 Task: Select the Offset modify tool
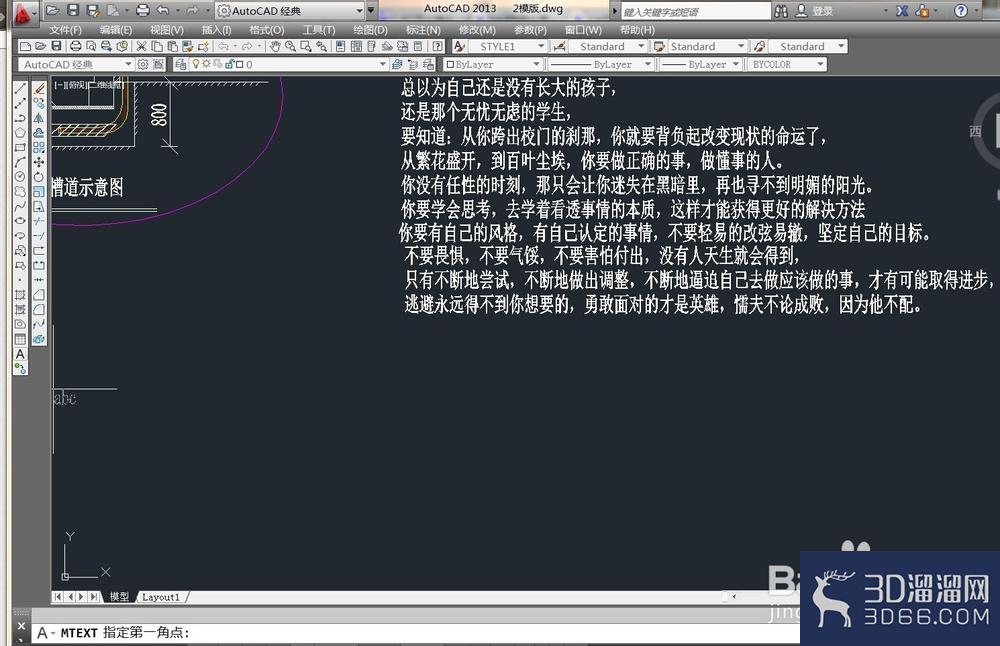point(39,133)
